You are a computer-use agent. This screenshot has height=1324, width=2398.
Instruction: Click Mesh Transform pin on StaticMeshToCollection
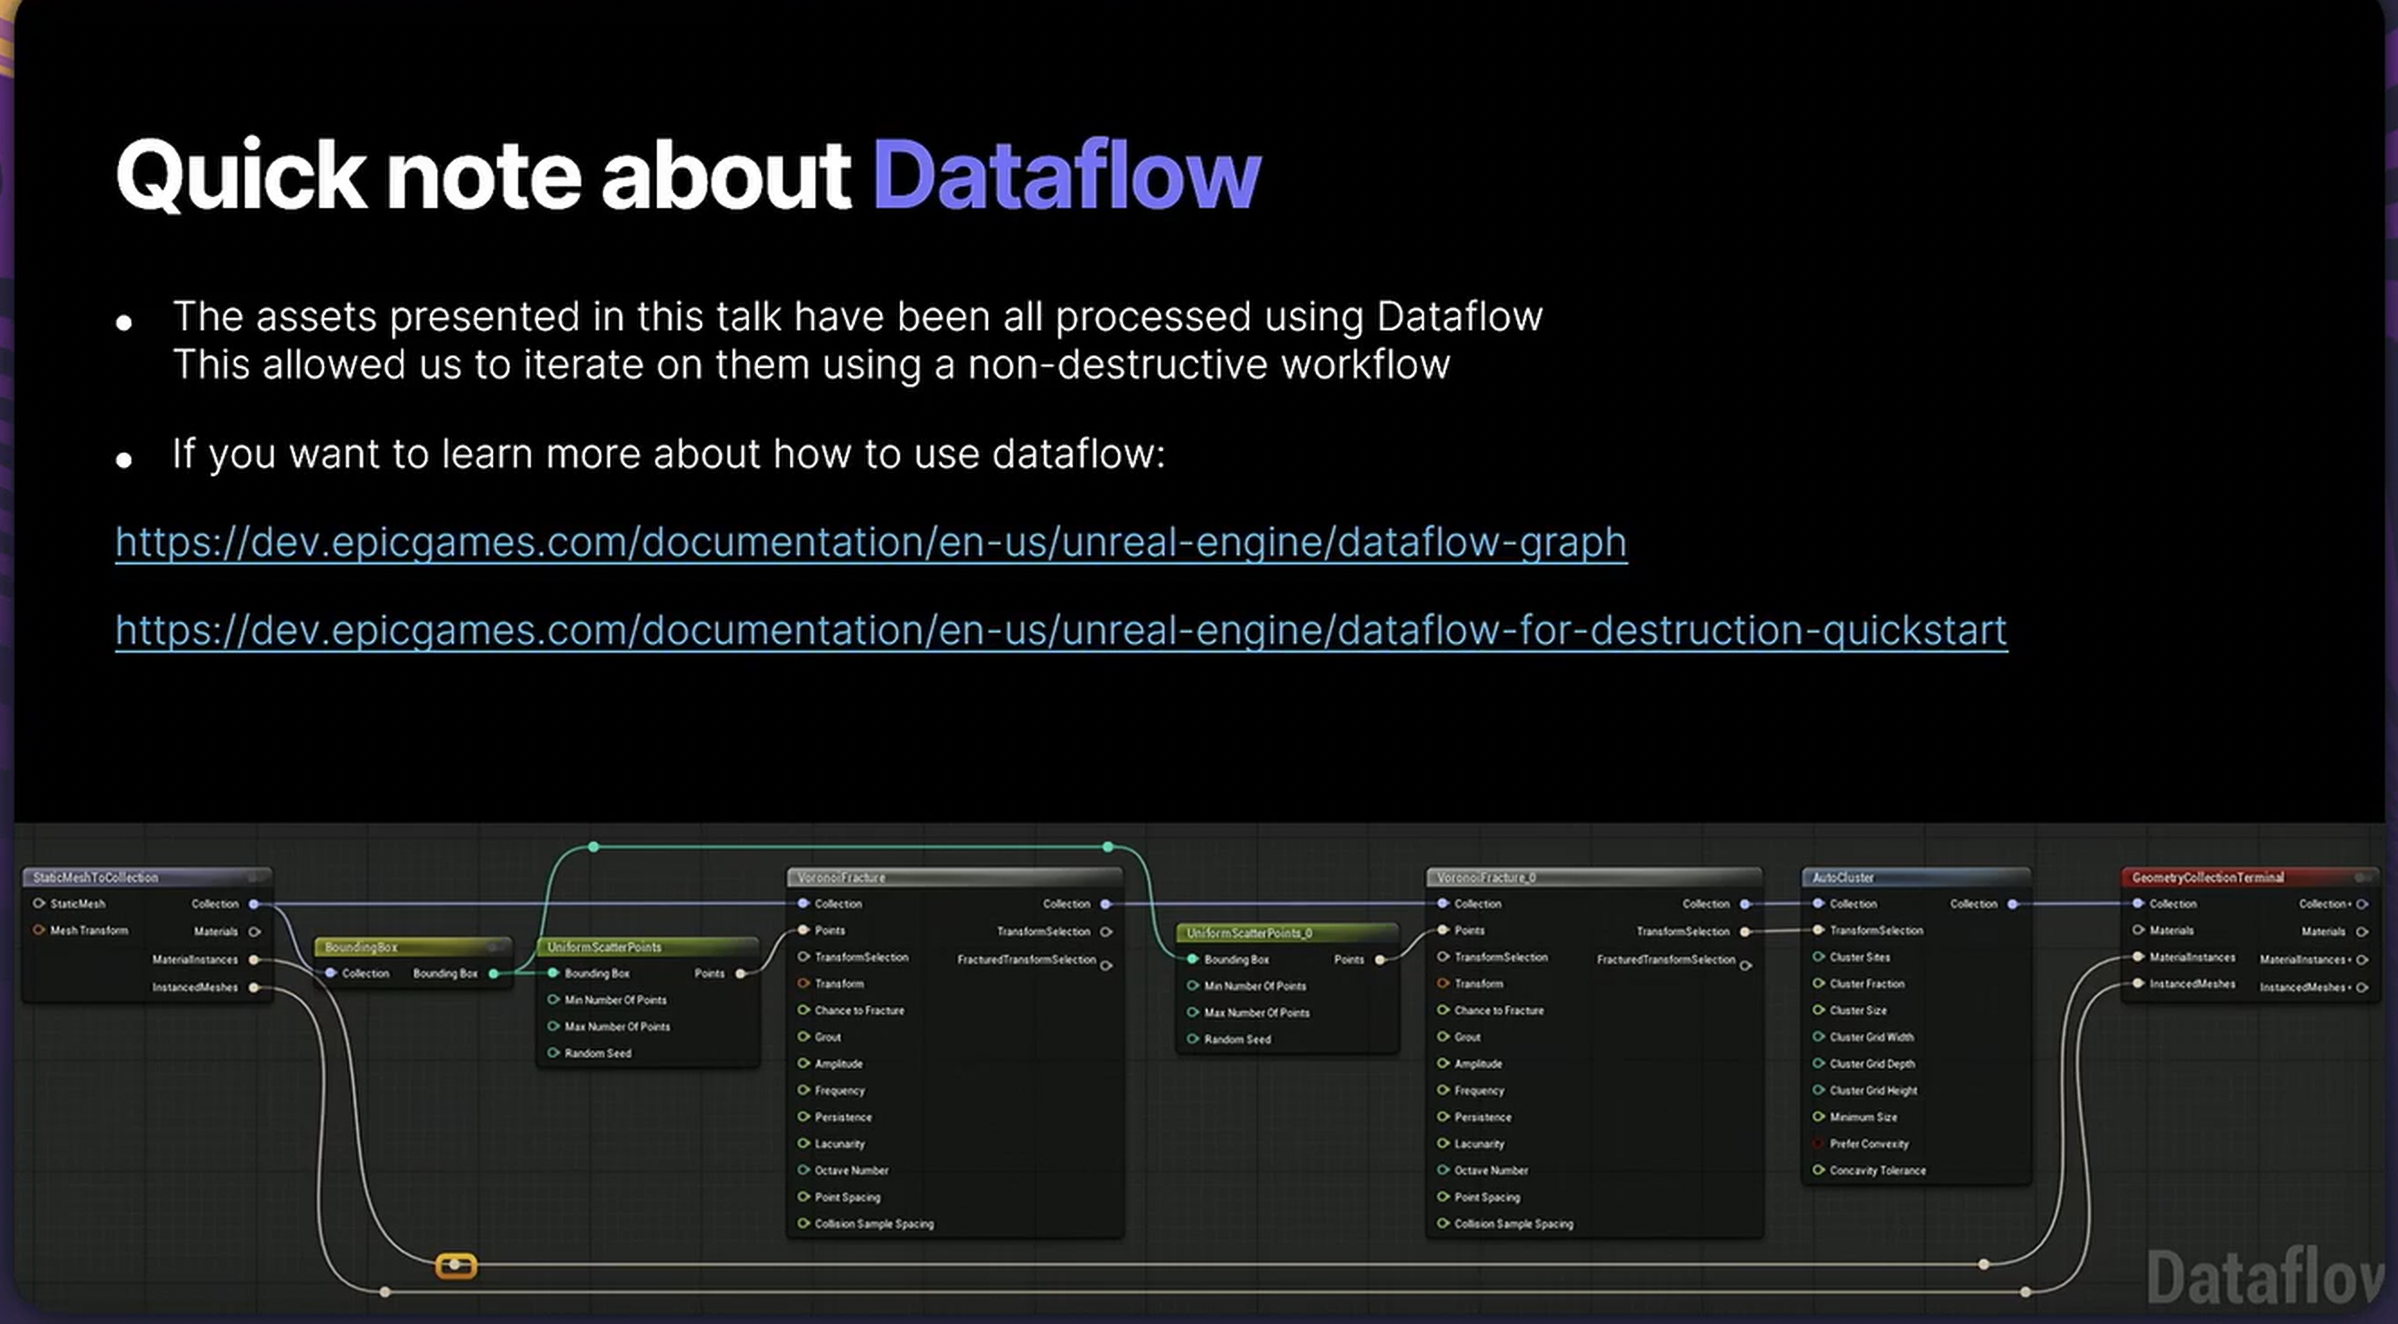tap(39, 930)
